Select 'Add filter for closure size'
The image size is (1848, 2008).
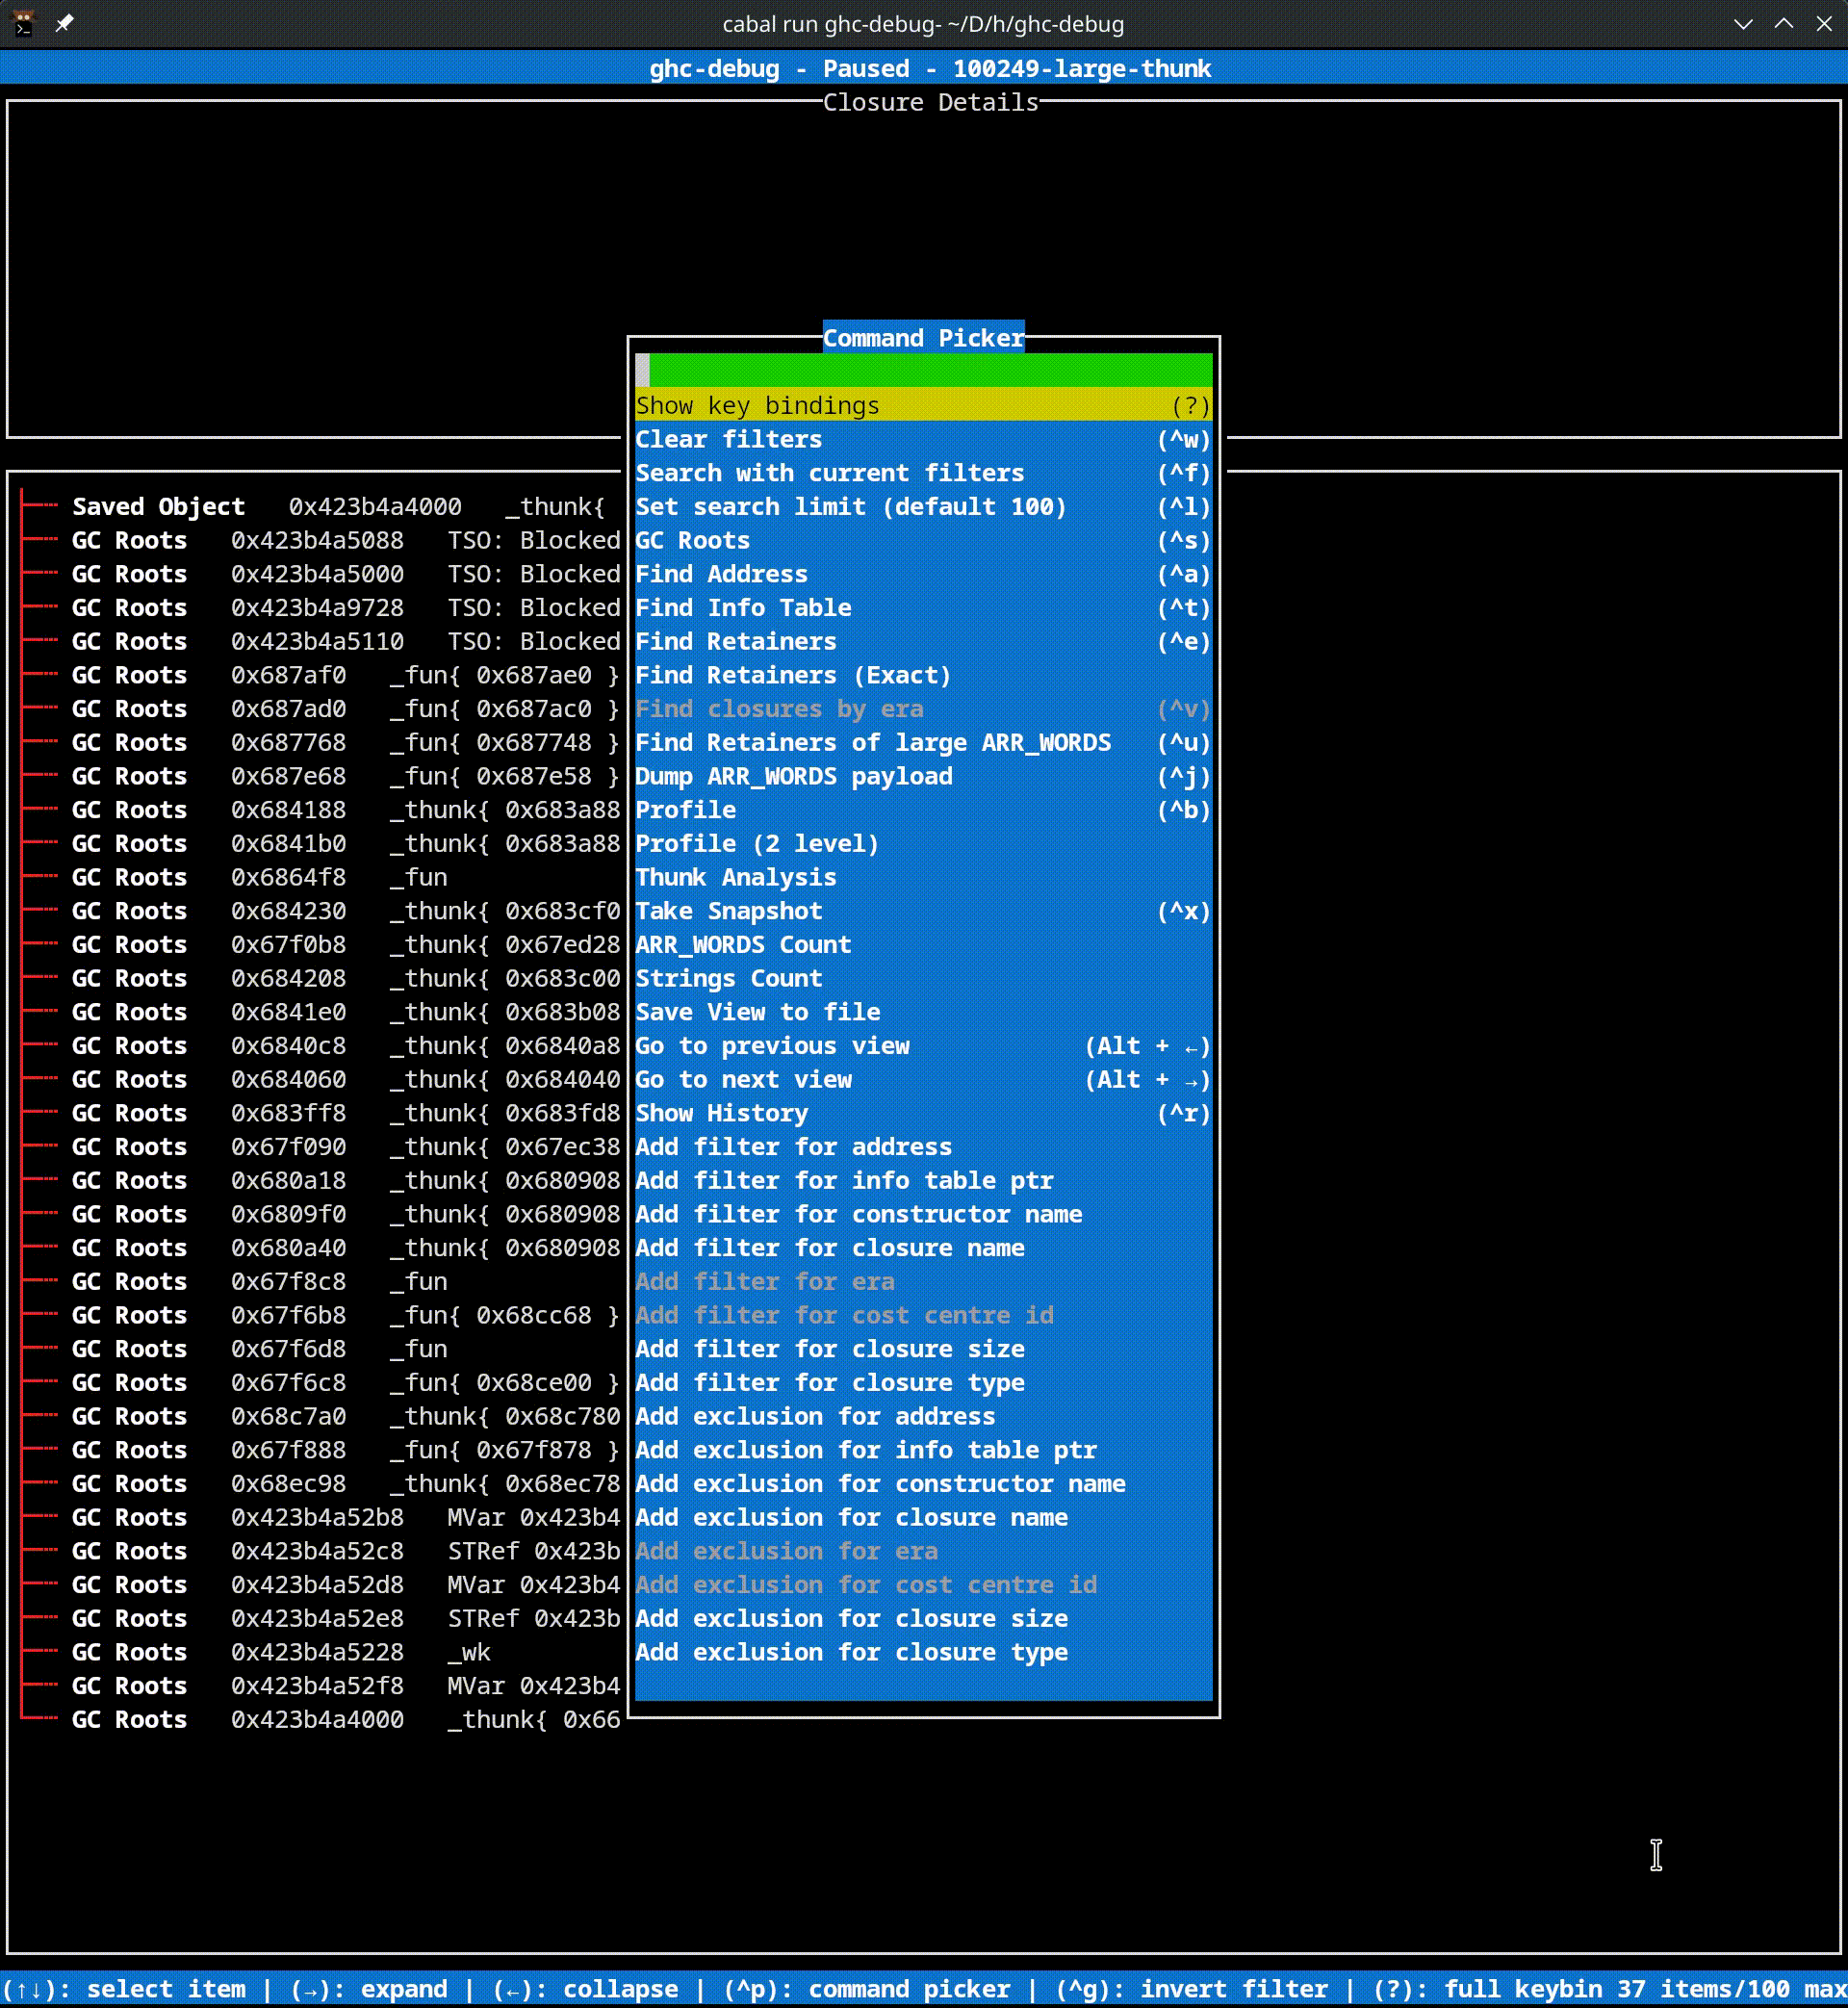point(923,1349)
